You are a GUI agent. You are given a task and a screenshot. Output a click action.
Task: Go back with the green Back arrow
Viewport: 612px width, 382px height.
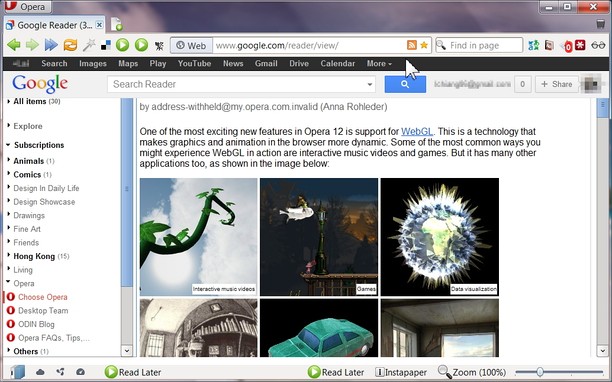(x=14, y=45)
